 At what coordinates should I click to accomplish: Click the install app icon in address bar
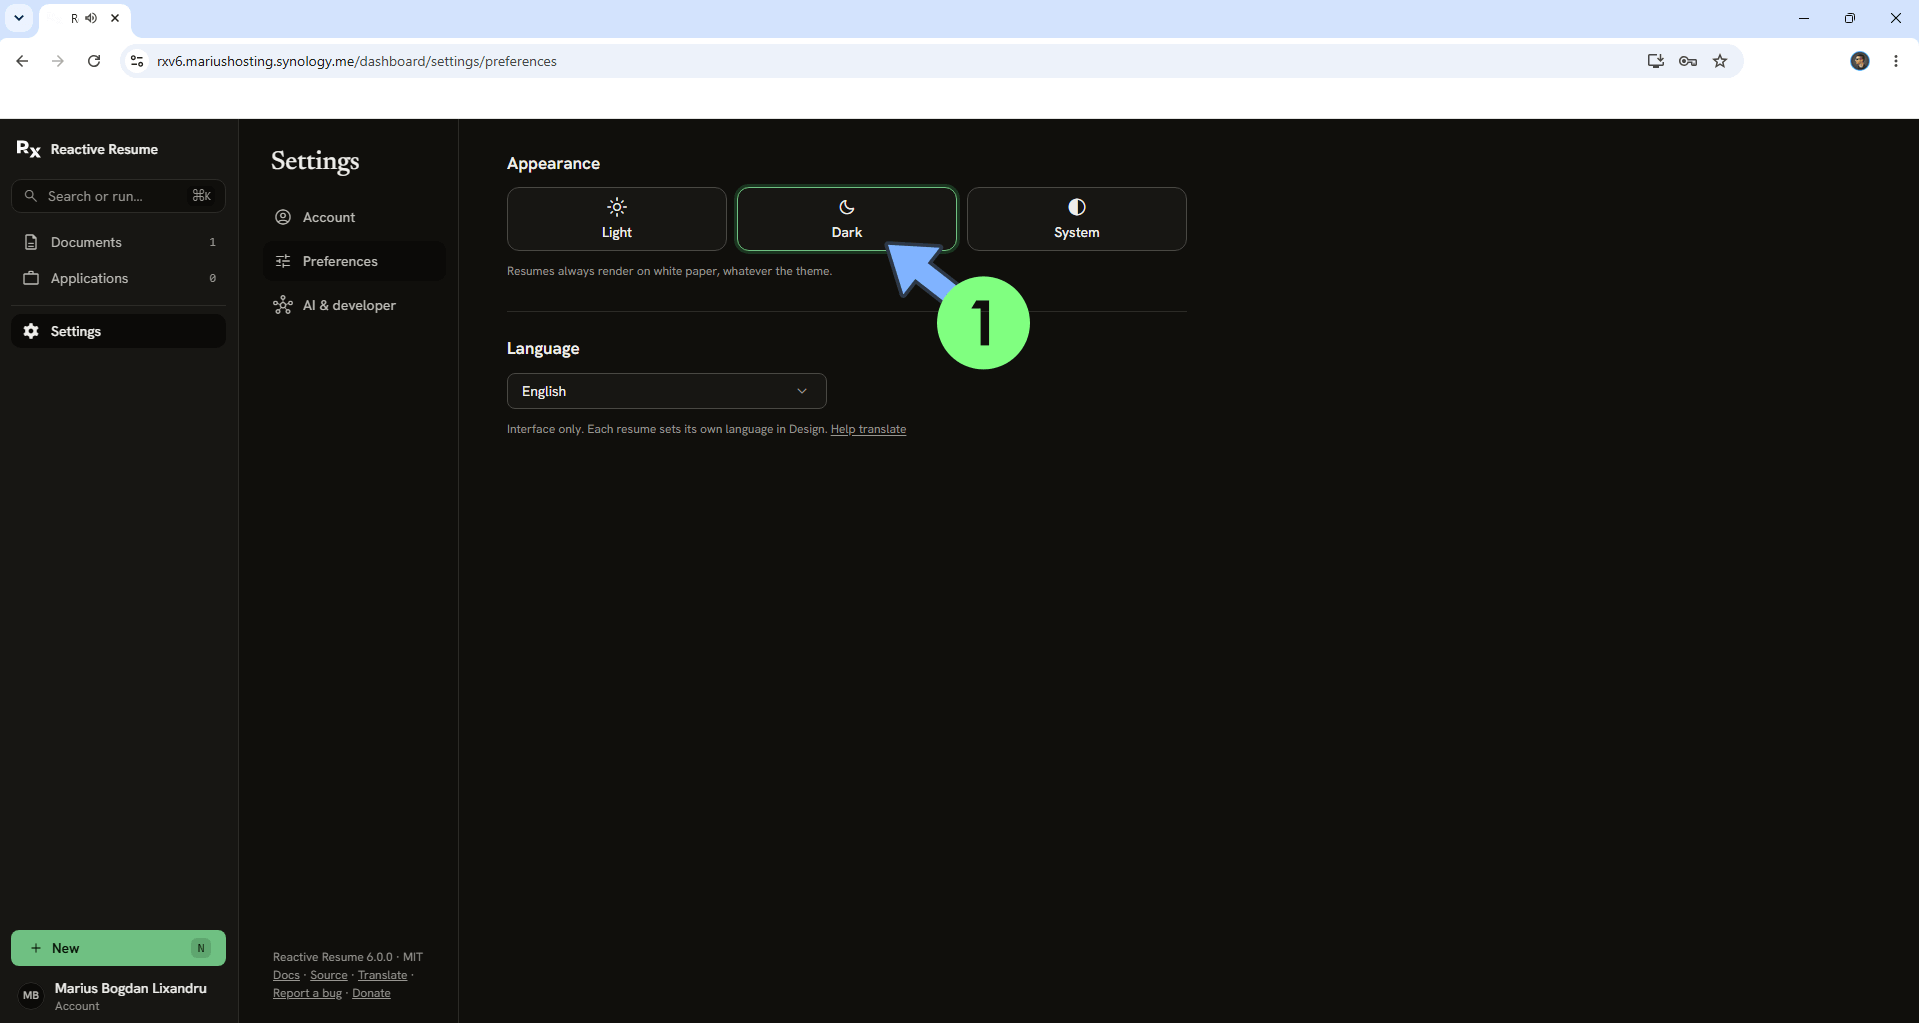1656,61
